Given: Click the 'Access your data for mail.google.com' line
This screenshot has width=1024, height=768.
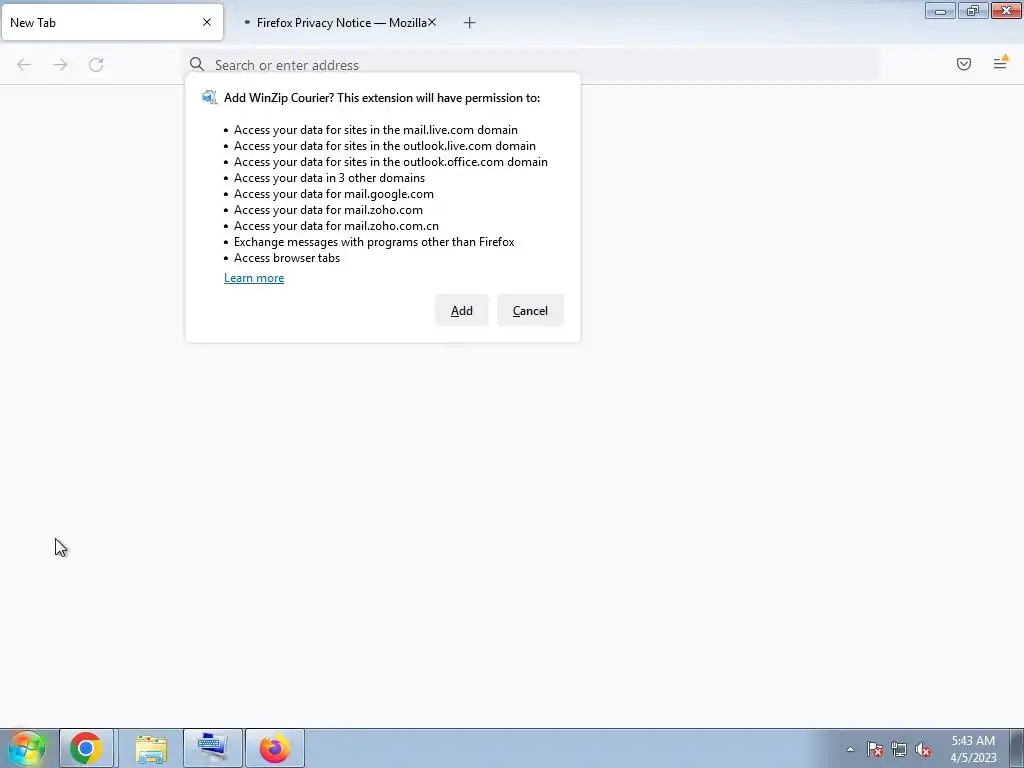Looking at the screenshot, I should pos(334,194).
